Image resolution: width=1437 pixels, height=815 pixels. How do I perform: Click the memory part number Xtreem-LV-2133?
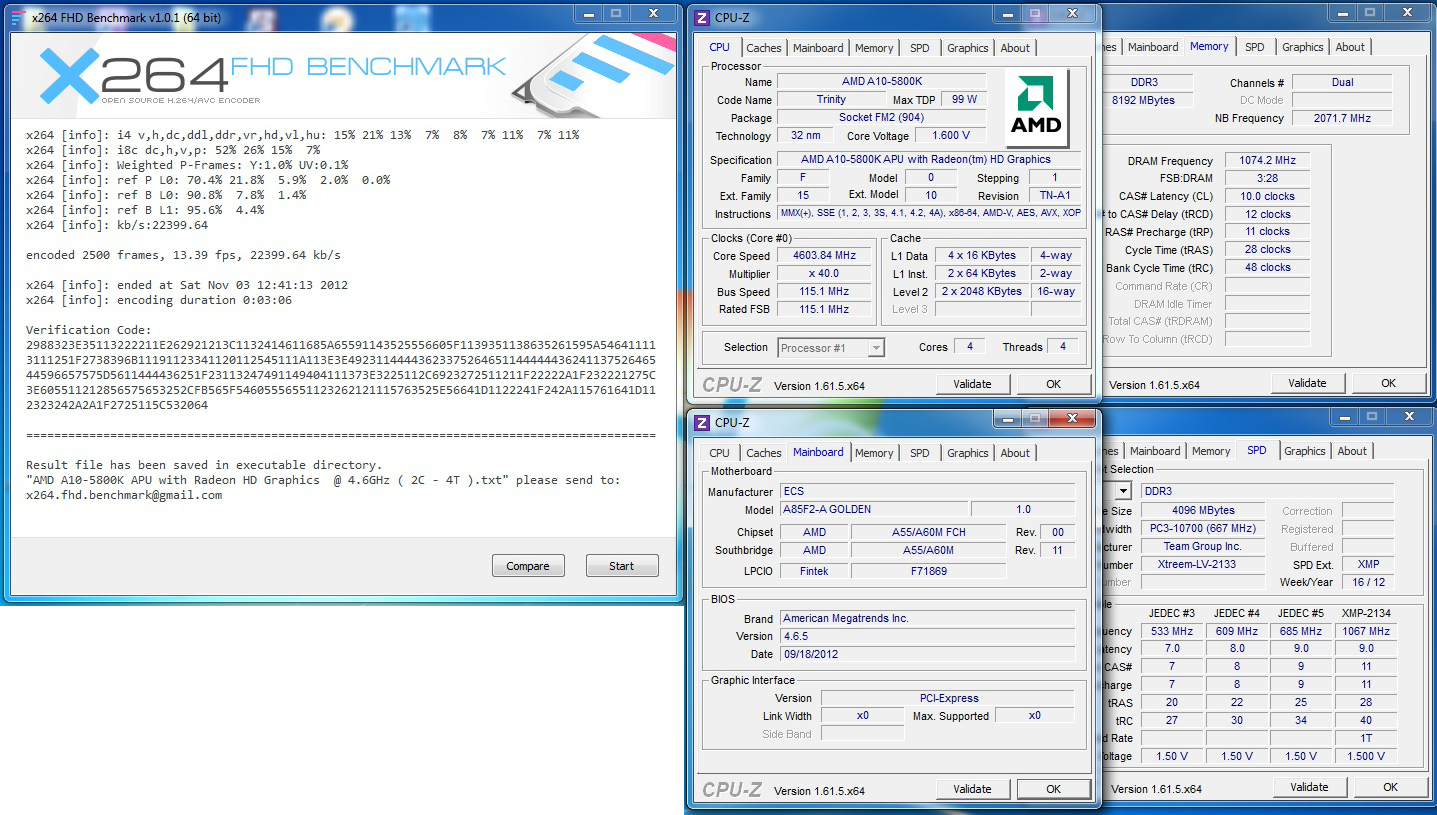(x=1201, y=565)
